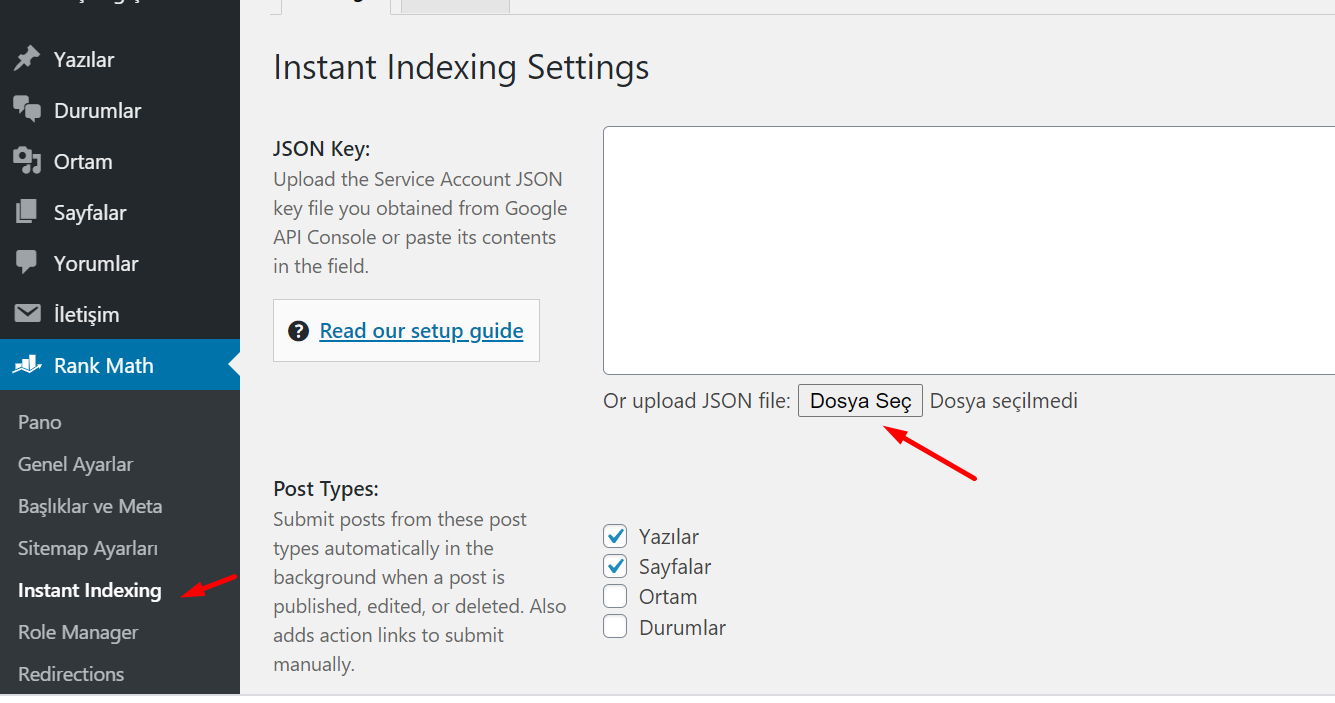Uncheck the Yazılar post type checkbox
Image resolution: width=1335 pixels, height=703 pixels.
[615, 536]
